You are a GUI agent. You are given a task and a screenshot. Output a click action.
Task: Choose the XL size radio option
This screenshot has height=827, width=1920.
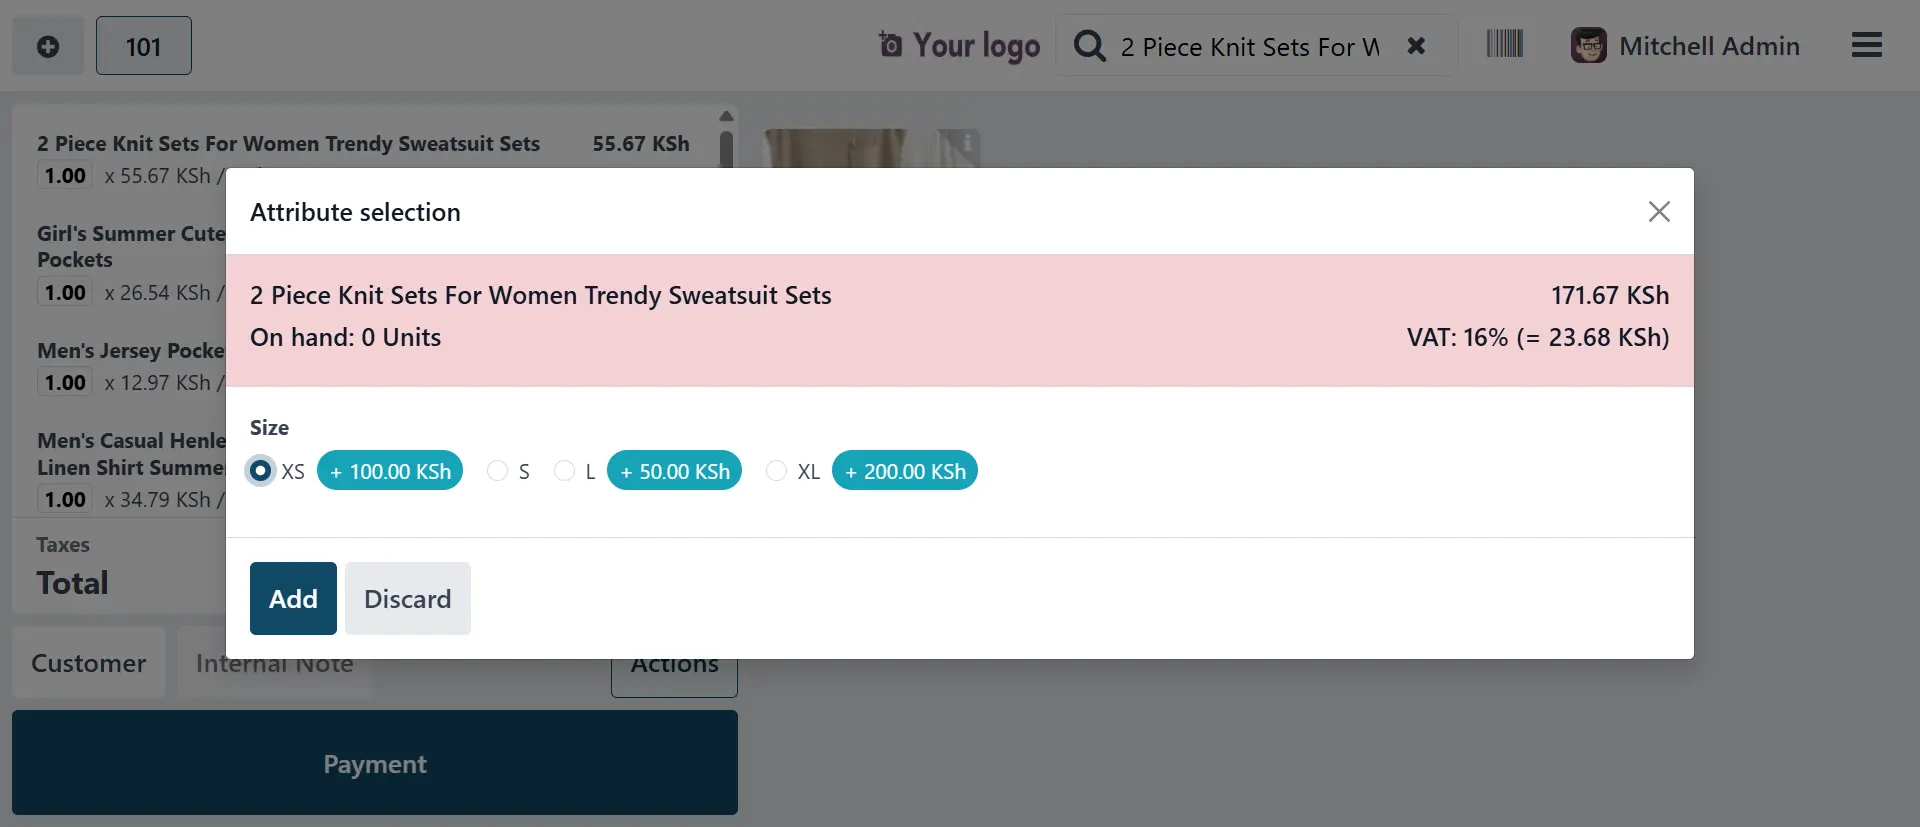coord(776,471)
